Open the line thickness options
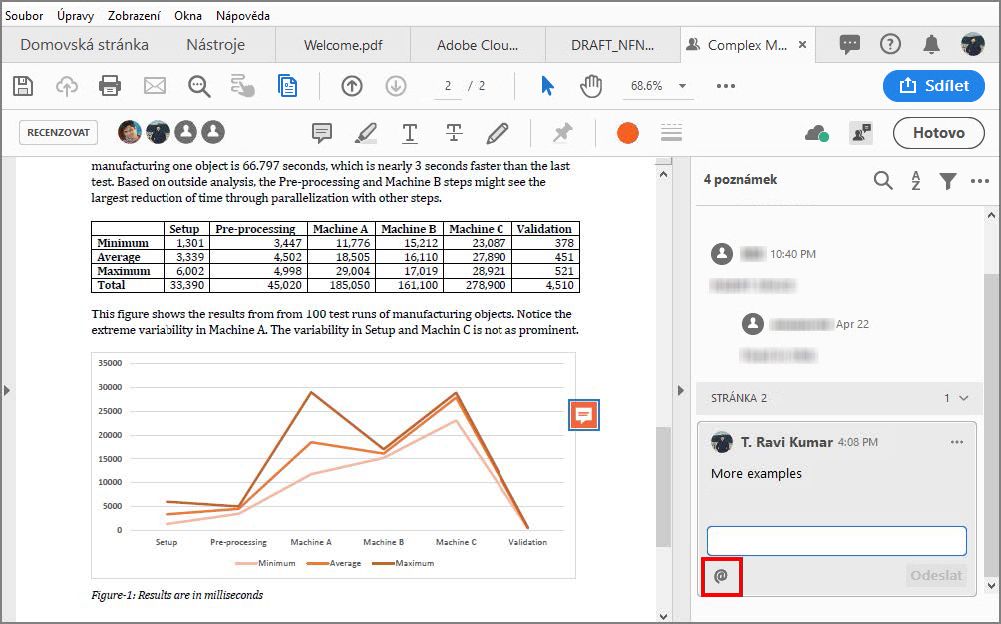The image size is (1001, 624). coord(671,133)
